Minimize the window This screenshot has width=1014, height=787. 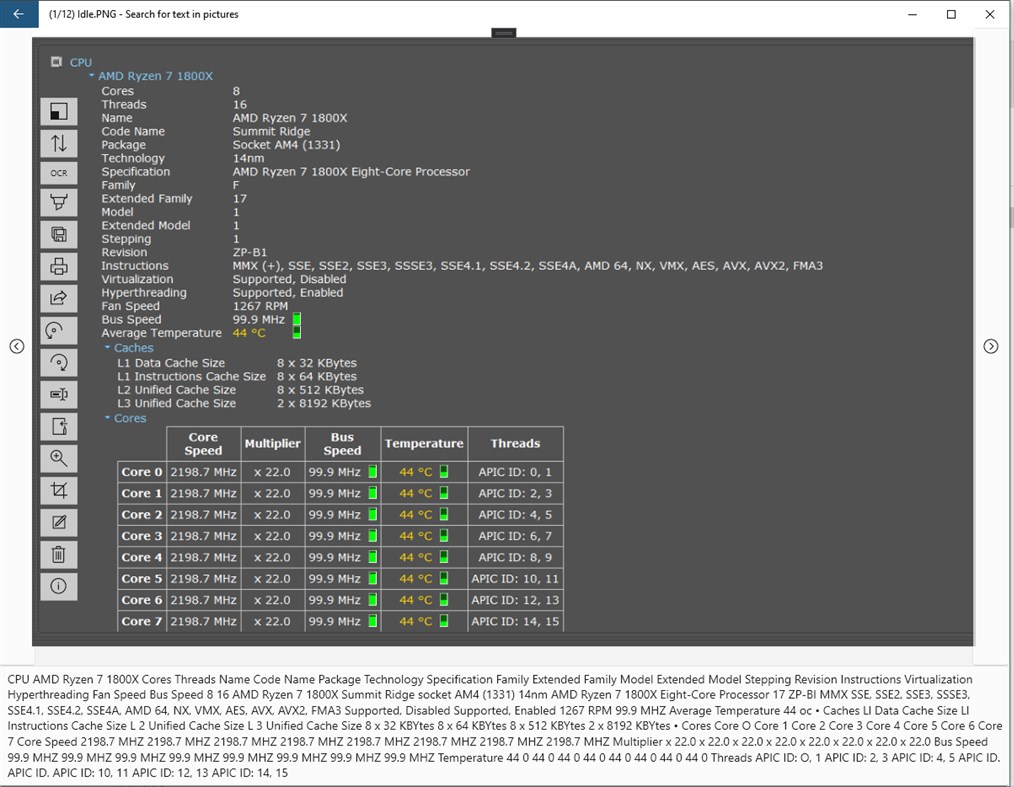click(x=912, y=14)
